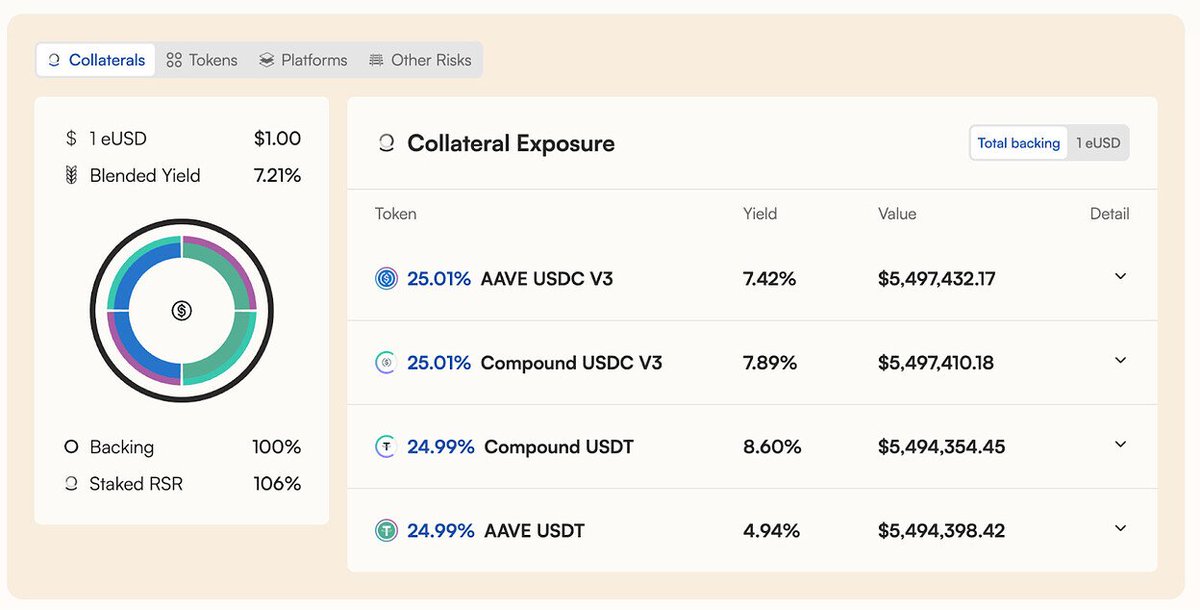Click the AAVE USDT token name

pyautogui.click(x=534, y=531)
